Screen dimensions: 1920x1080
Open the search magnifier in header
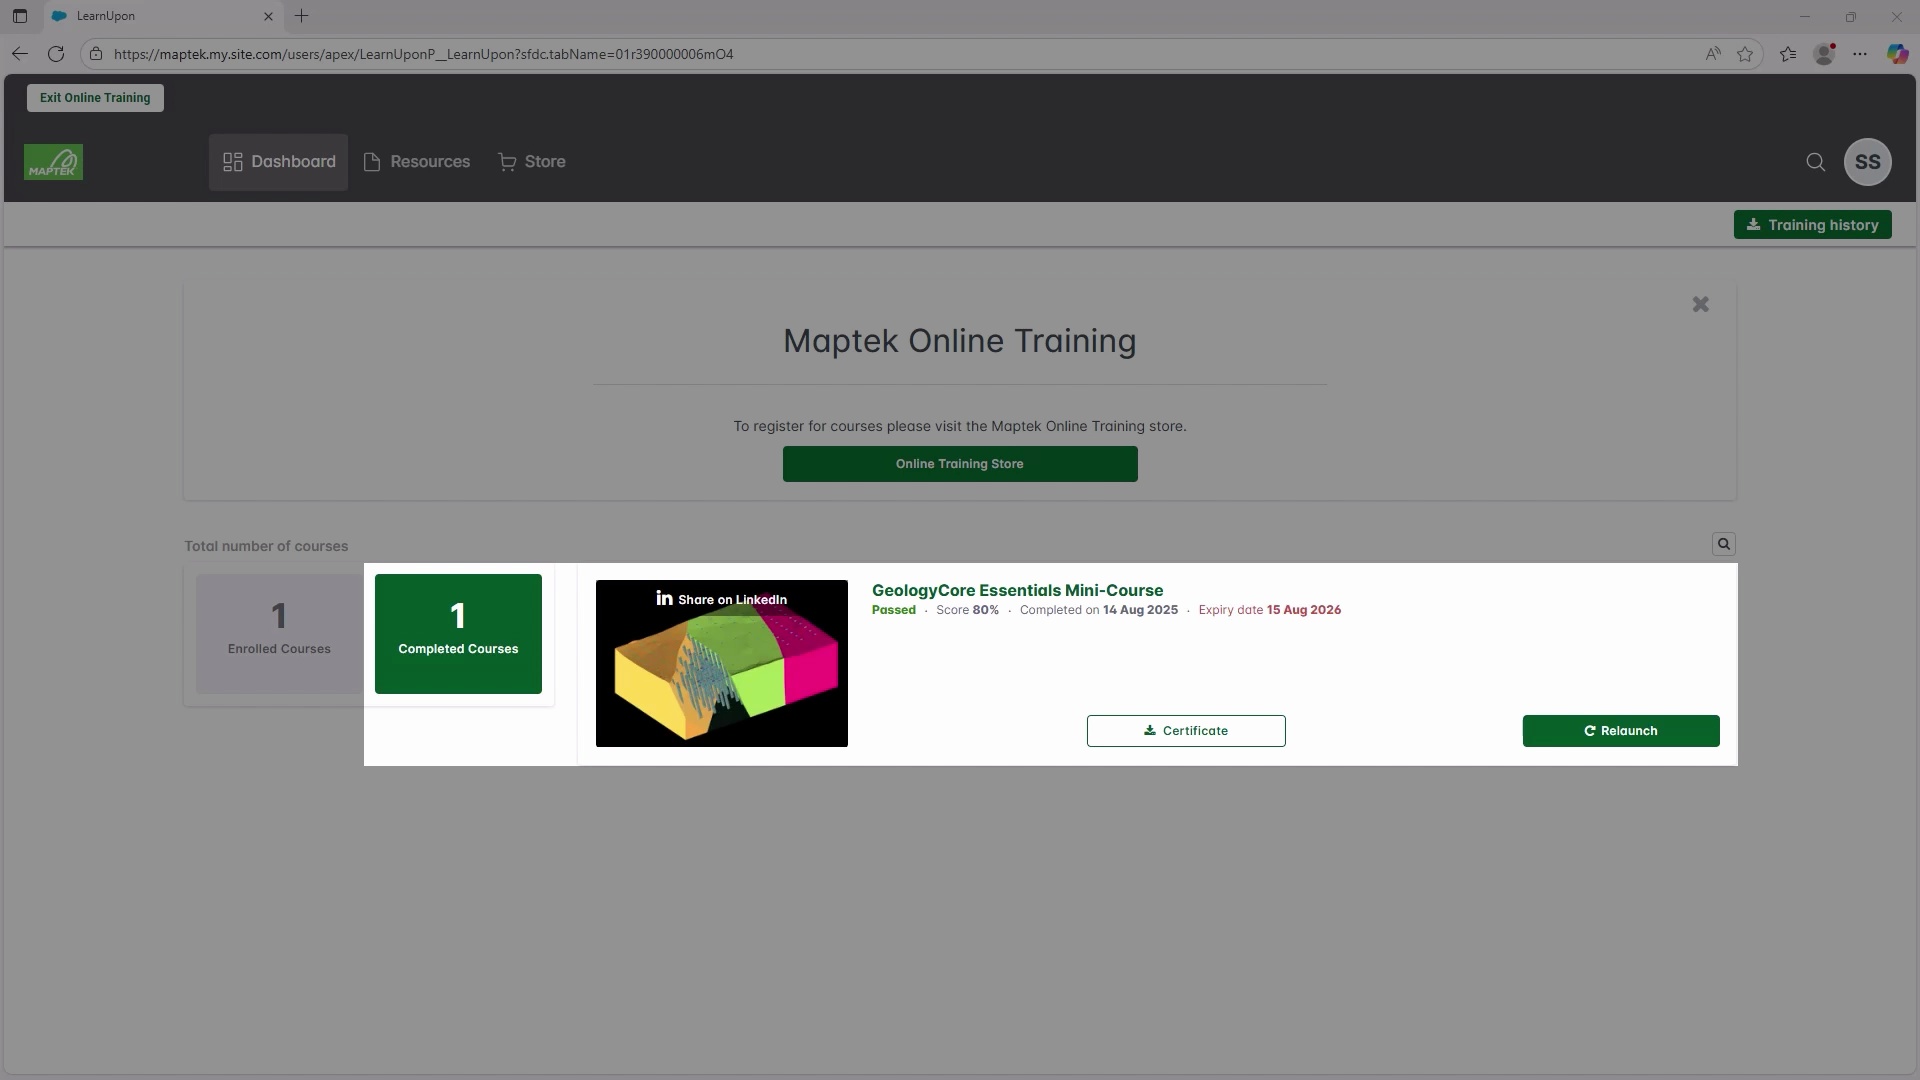1815,162
